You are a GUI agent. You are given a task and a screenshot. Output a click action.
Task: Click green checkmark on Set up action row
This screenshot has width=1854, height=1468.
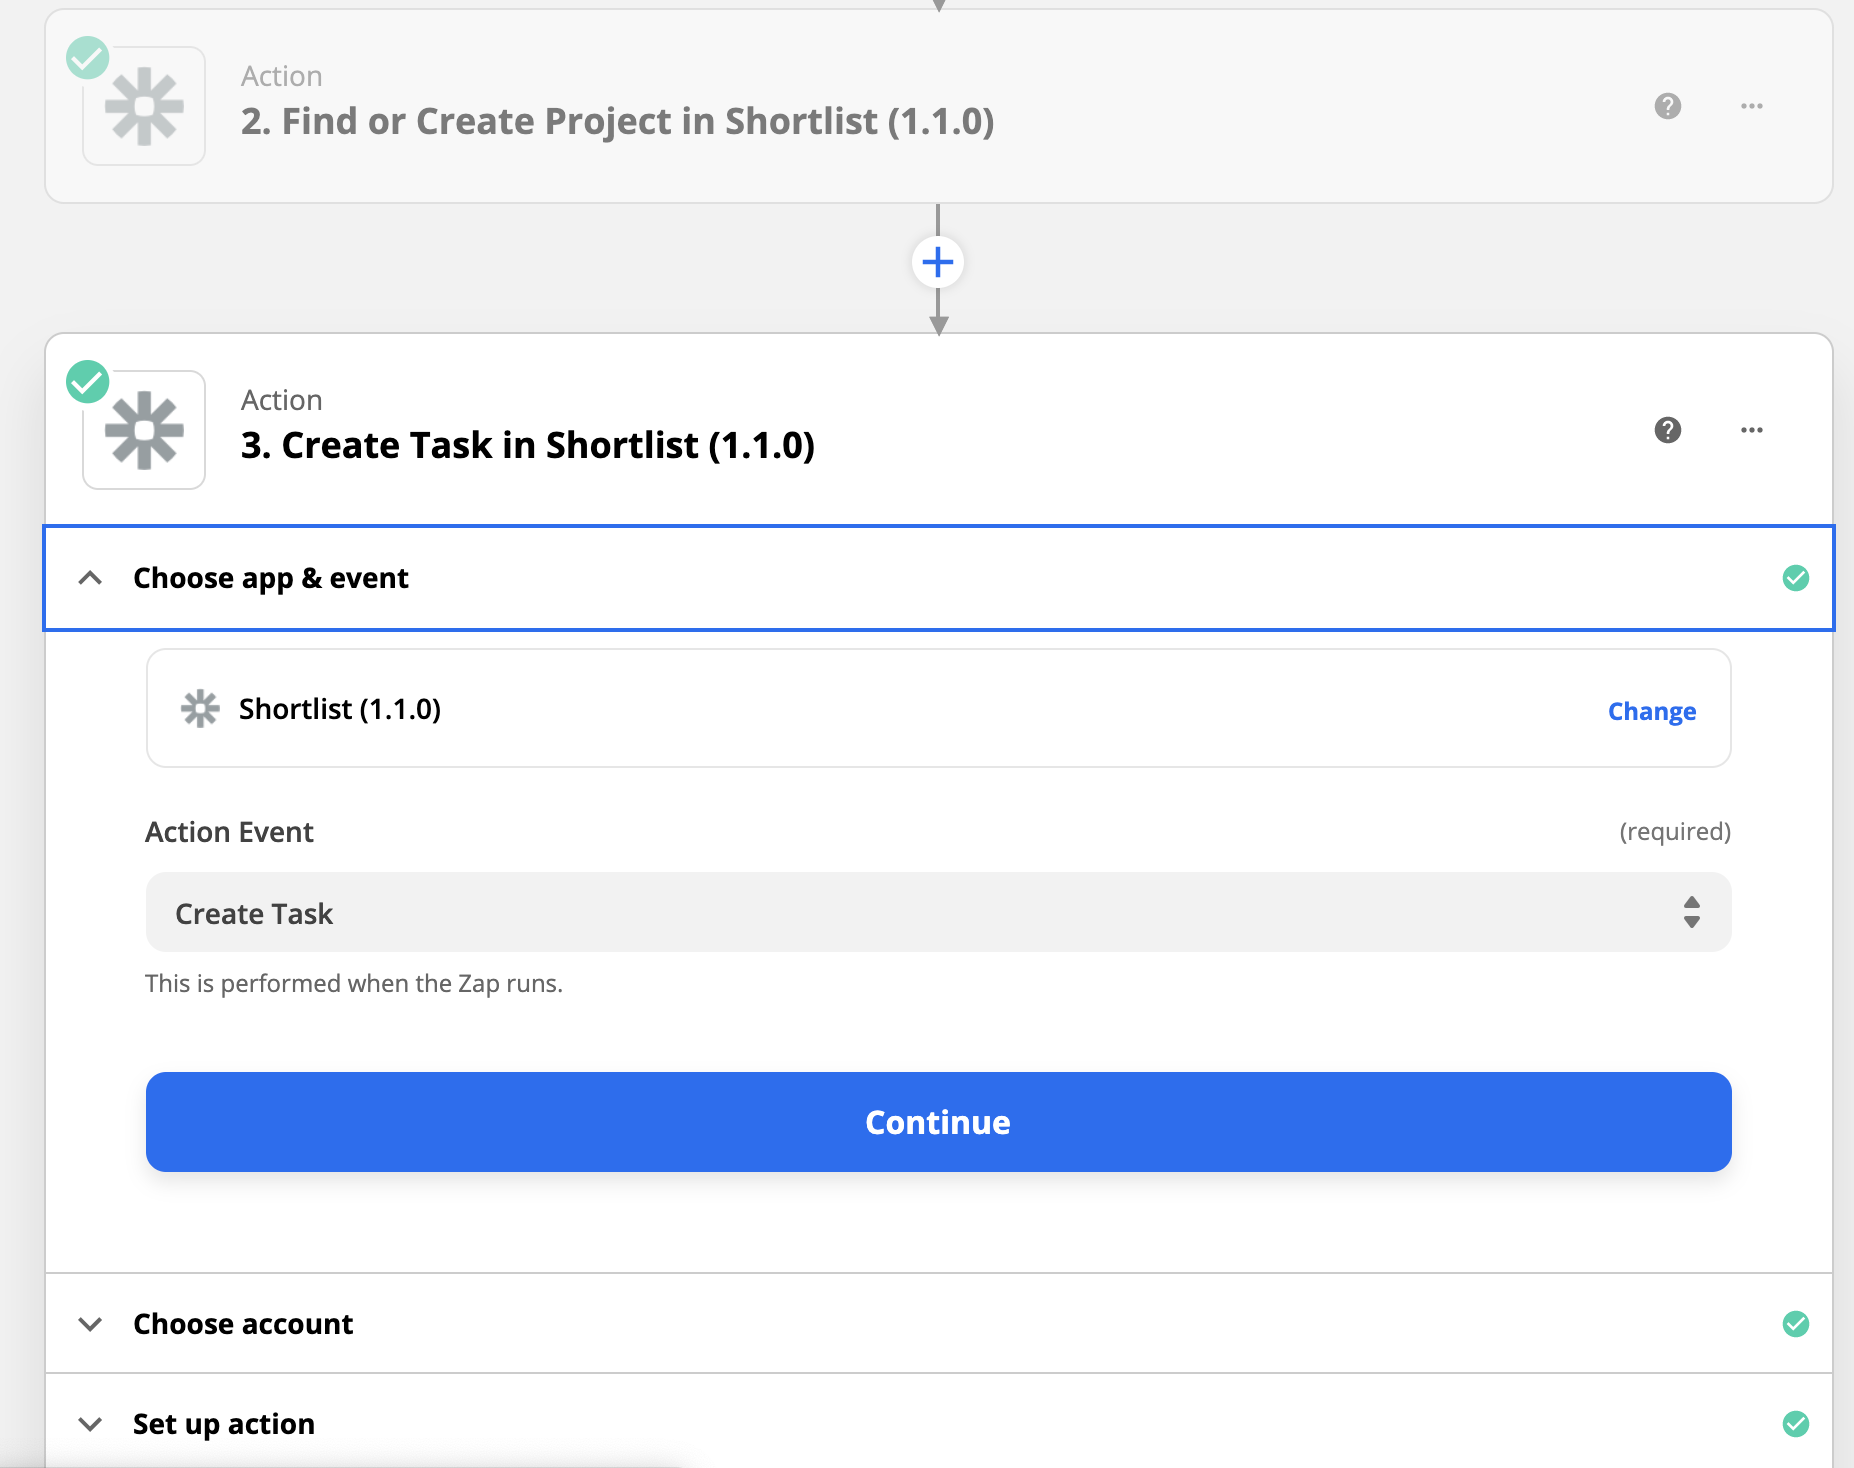1795,1424
